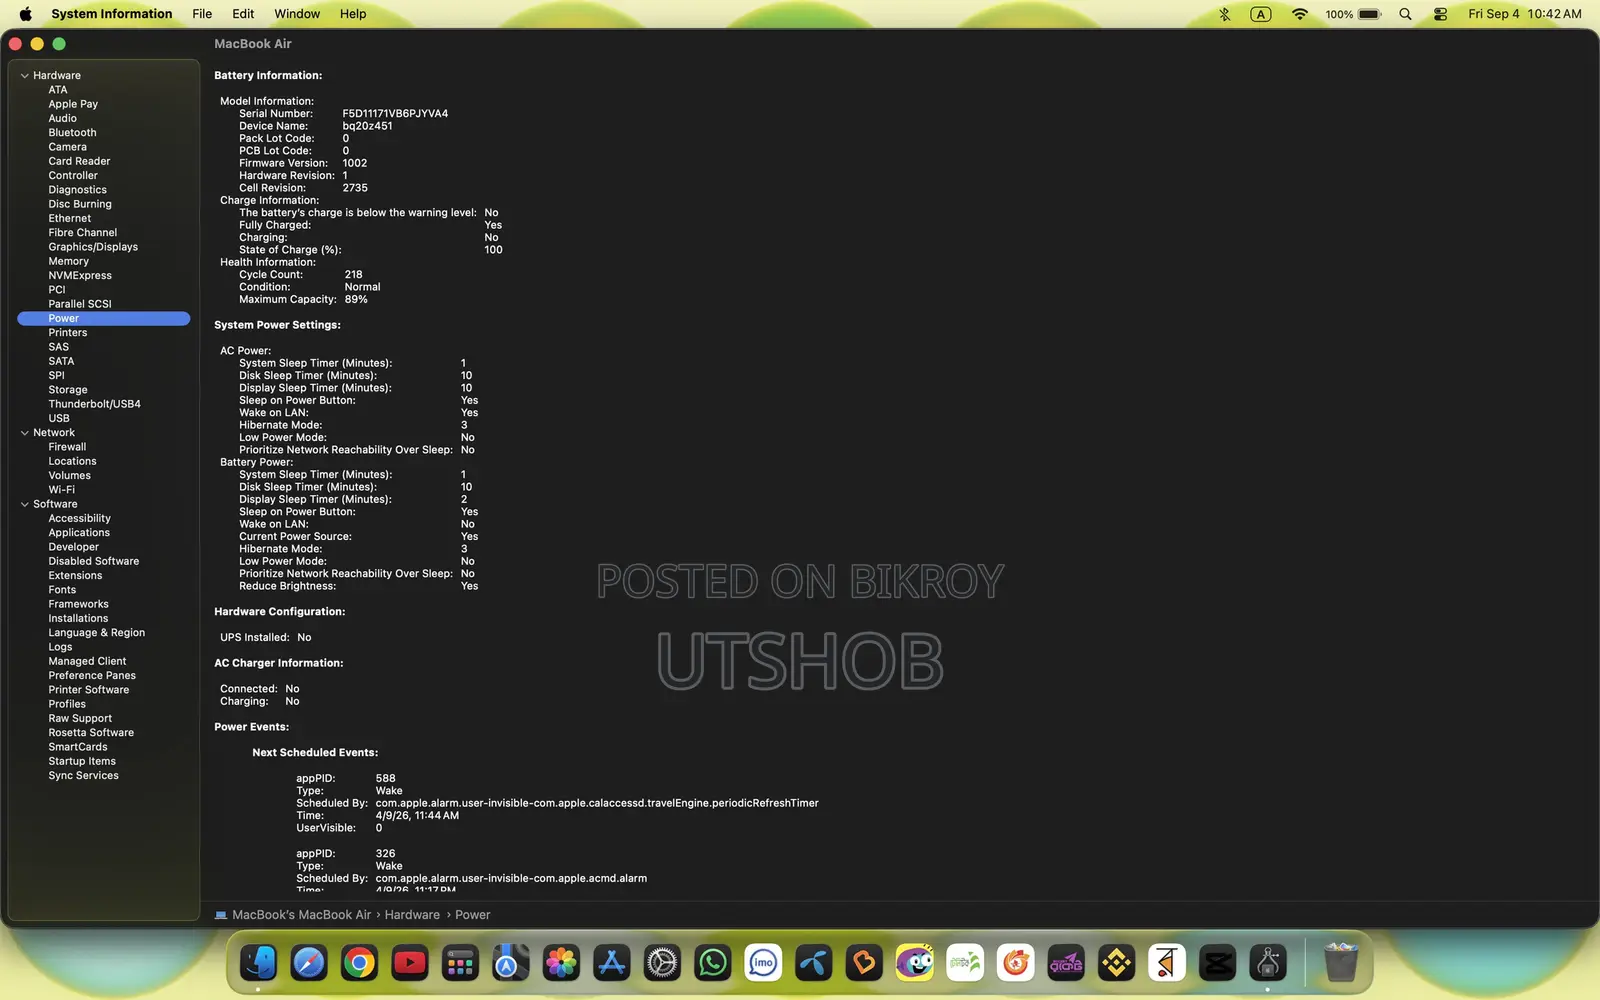This screenshot has width=1600, height=1000.
Task: Open the System Information app menu
Action: tap(112, 14)
